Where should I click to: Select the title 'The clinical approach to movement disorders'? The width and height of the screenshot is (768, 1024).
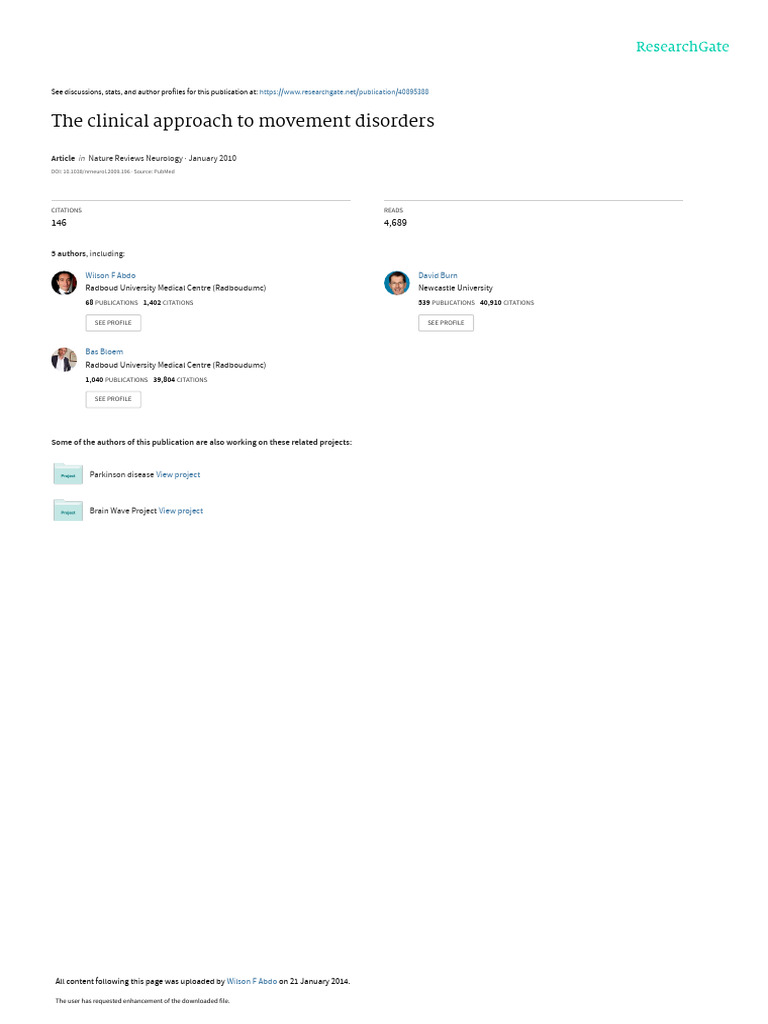pos(243,121)
